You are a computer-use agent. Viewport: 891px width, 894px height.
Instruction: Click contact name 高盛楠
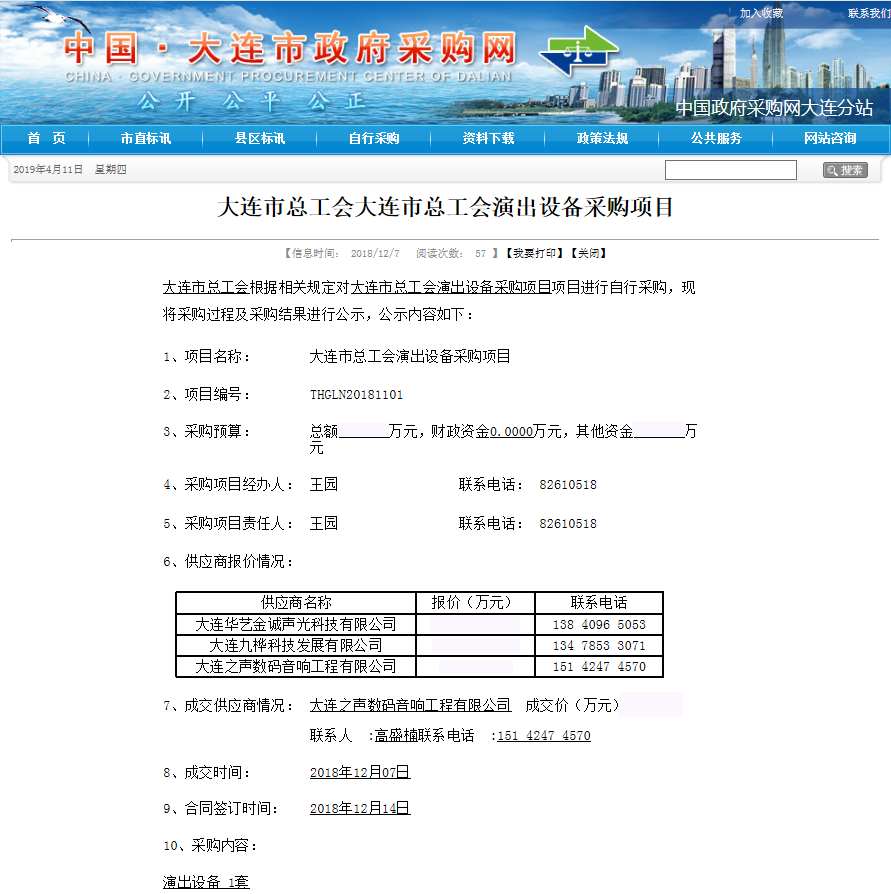coord(396,735)
